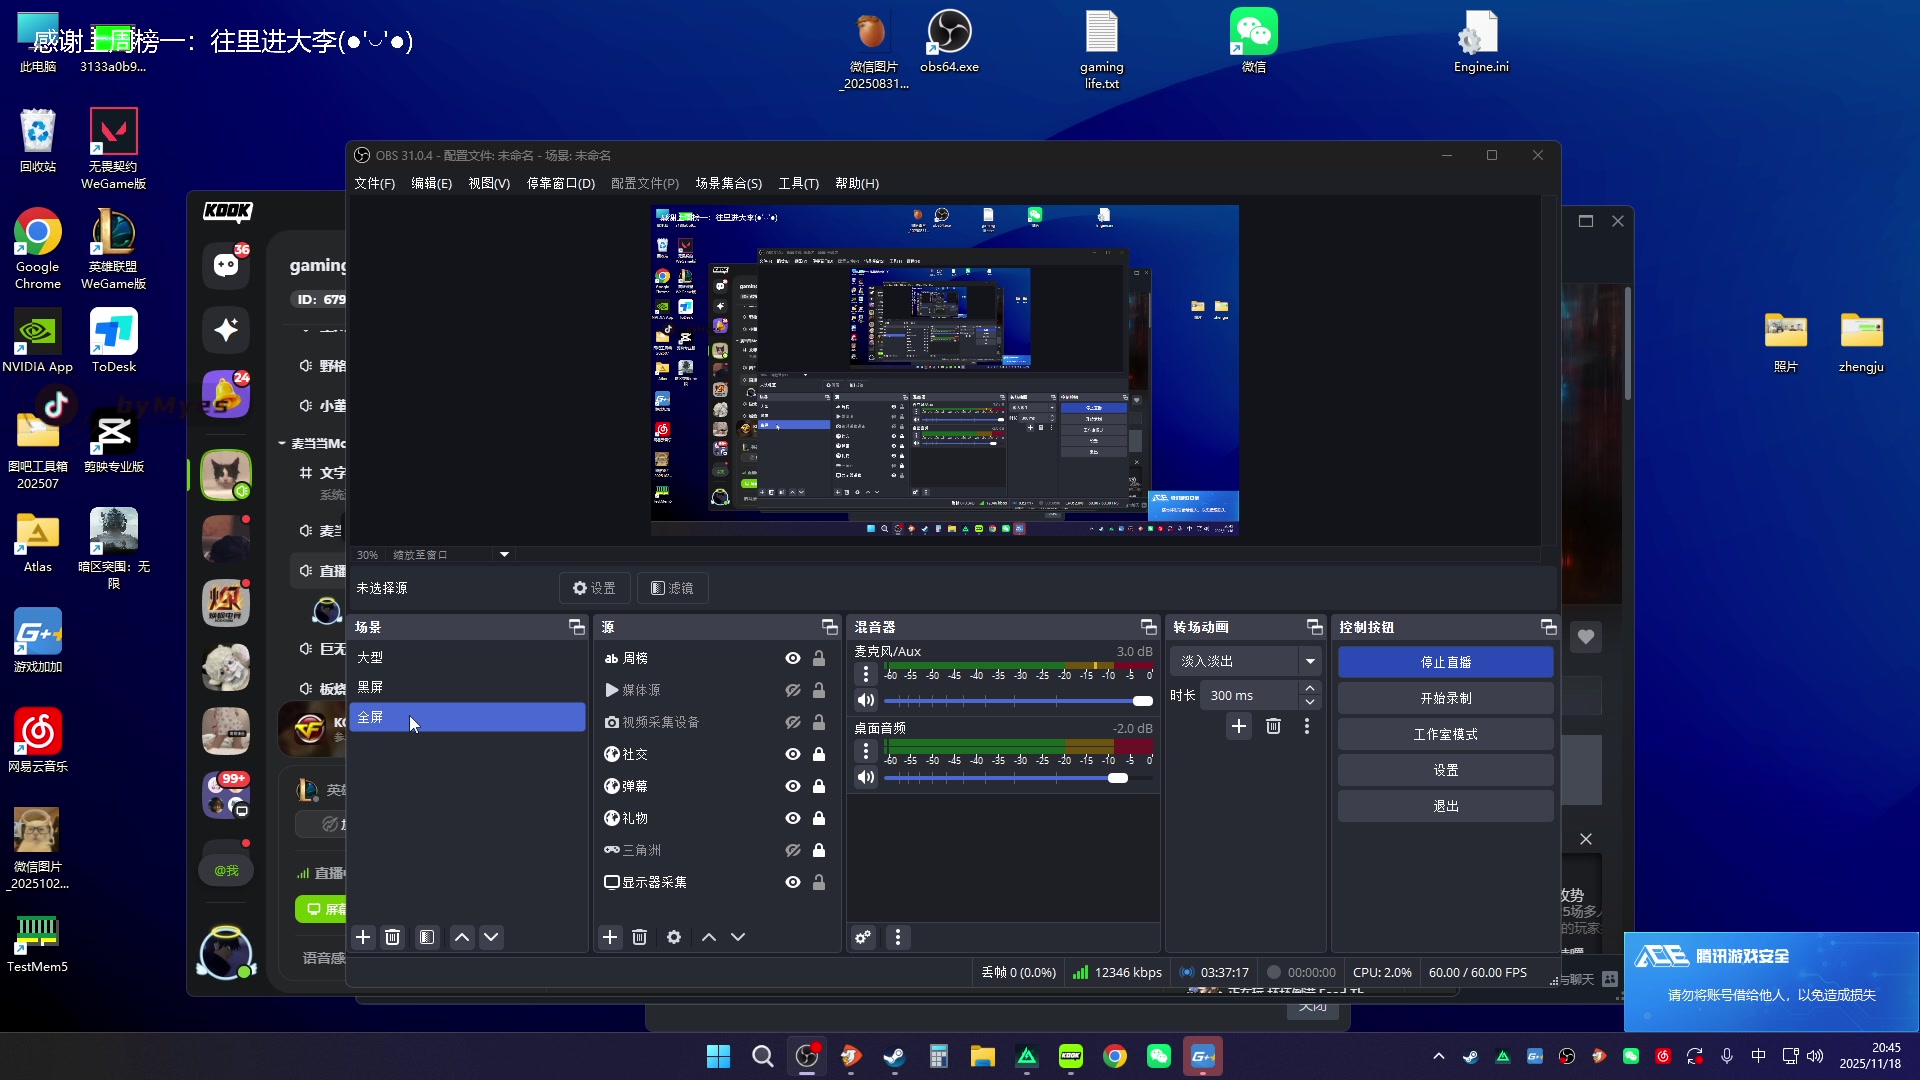Adjust the 桌面音频 volume slider
Viewport: 1920px width, 1080px height.
(x=1117, y=778)
